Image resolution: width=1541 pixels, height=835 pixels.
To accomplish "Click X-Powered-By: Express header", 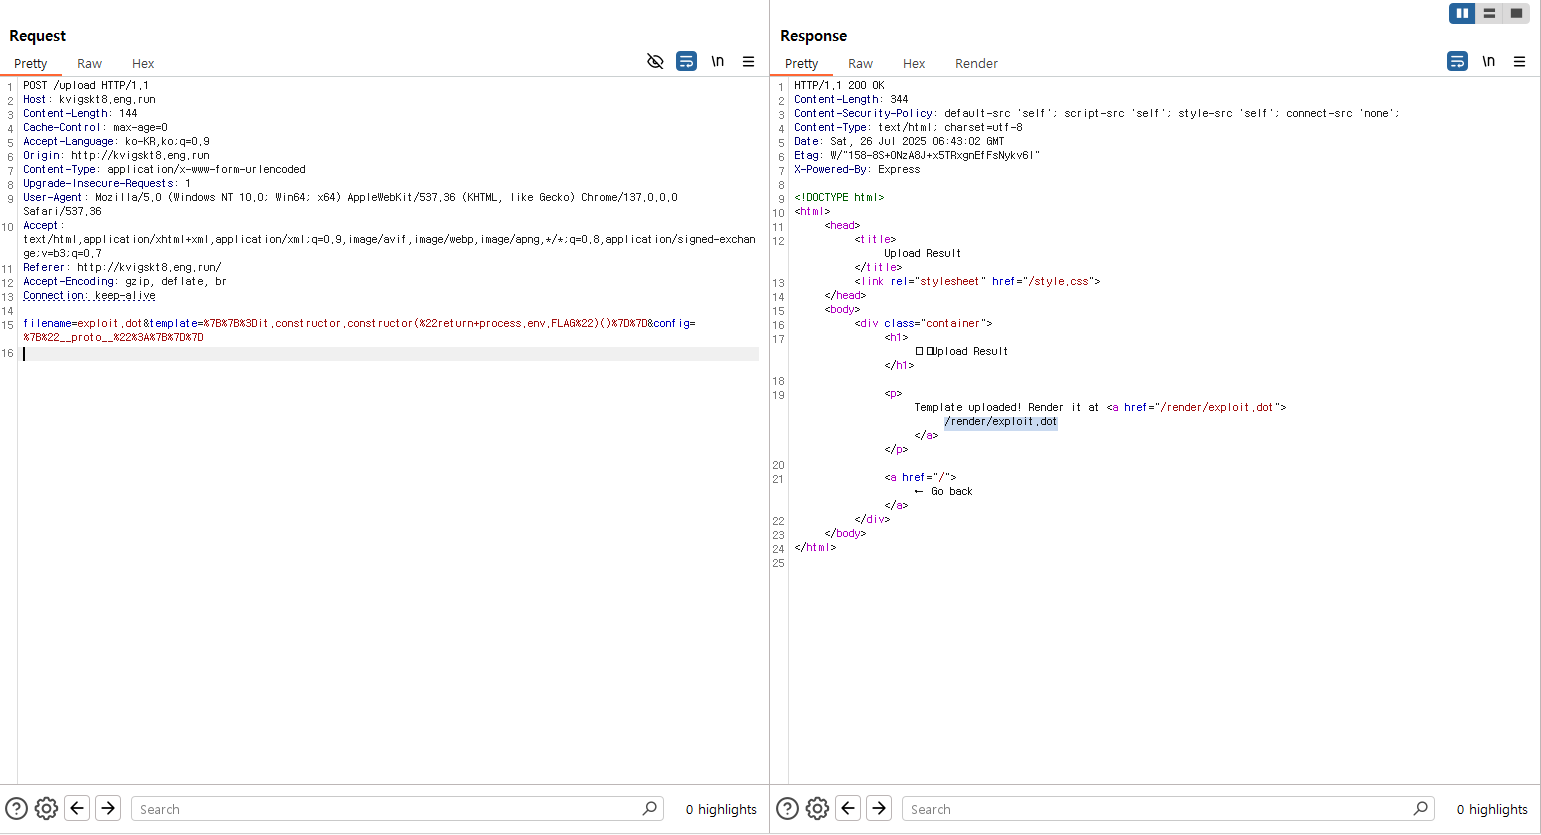I will (857, 169).
